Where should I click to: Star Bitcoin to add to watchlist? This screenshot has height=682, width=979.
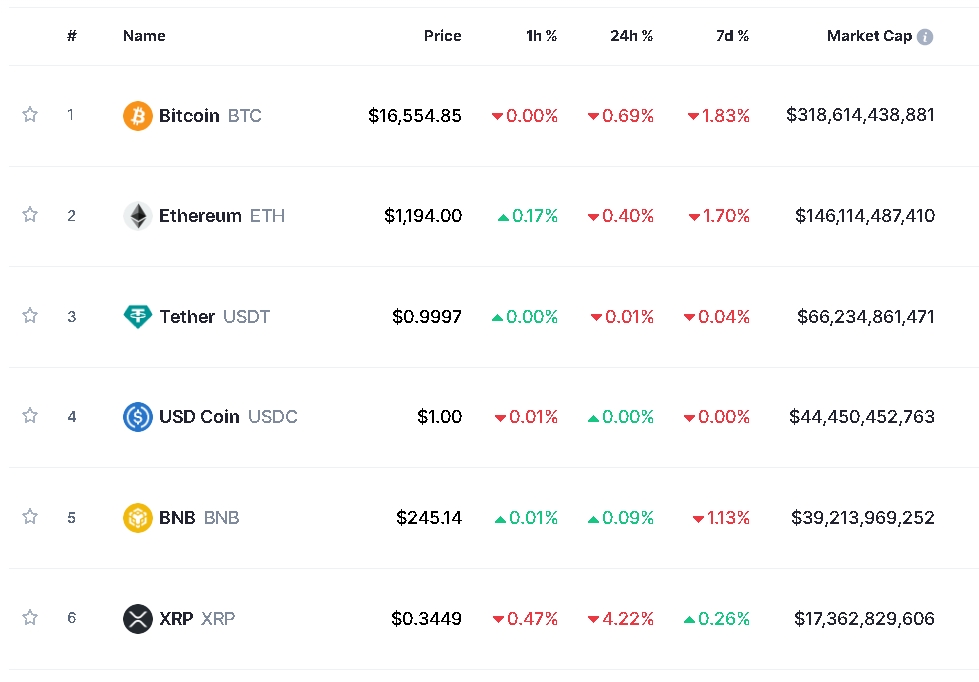(x=30, y=115)
